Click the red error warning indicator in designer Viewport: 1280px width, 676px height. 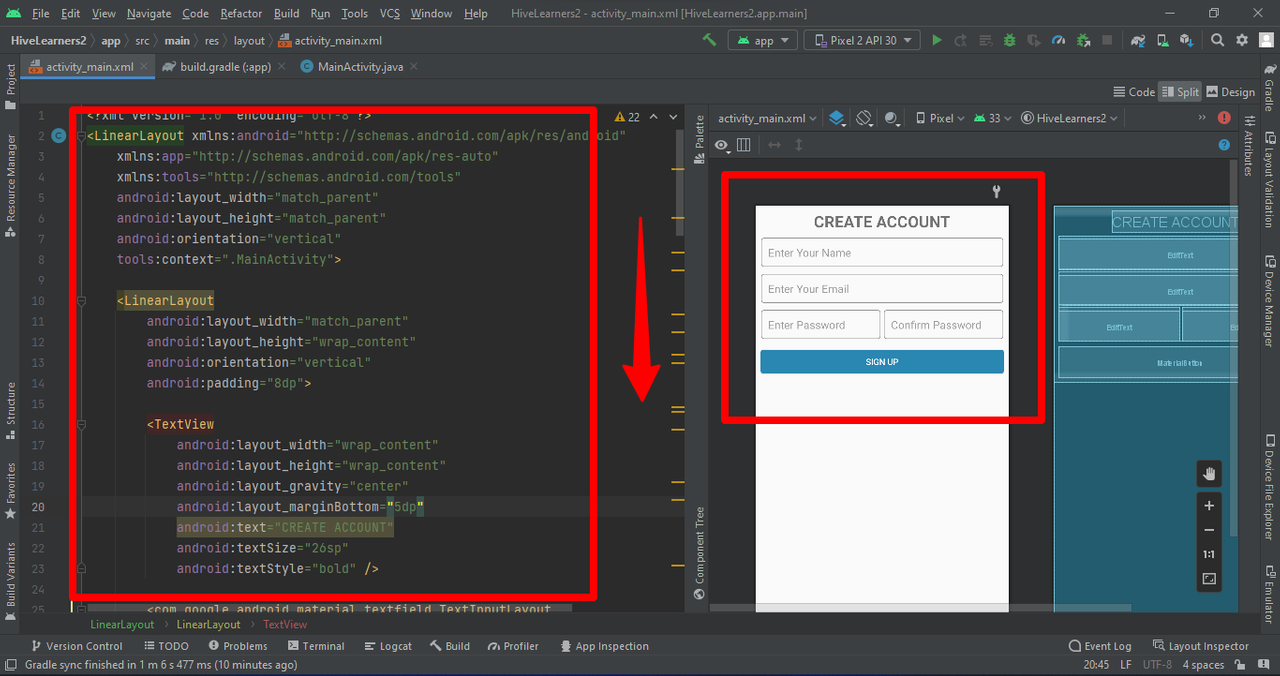tap(1224, 117)
